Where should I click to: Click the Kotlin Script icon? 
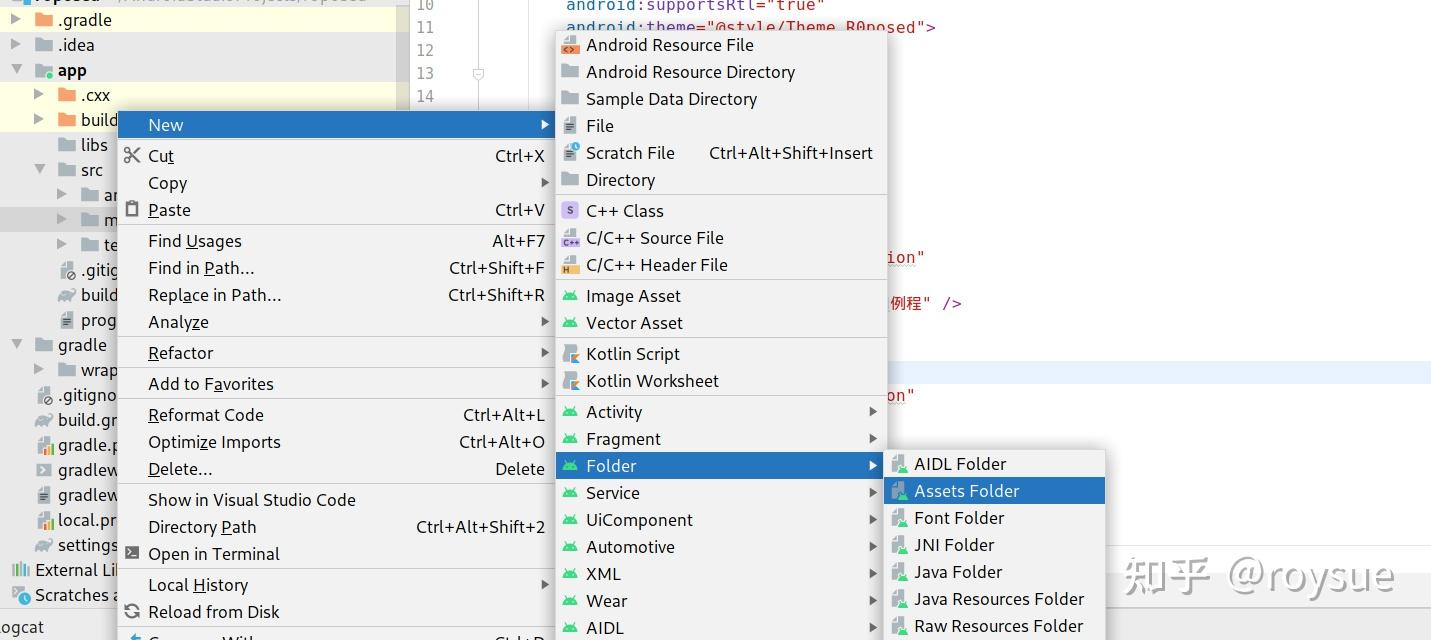(570, 354)
